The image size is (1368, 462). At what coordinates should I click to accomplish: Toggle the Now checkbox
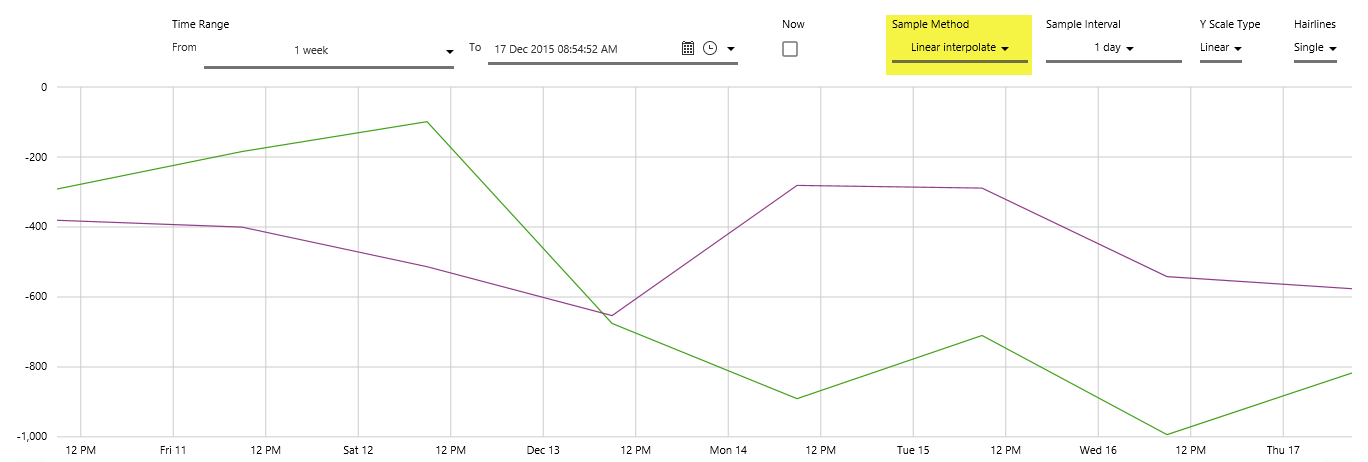790,49
